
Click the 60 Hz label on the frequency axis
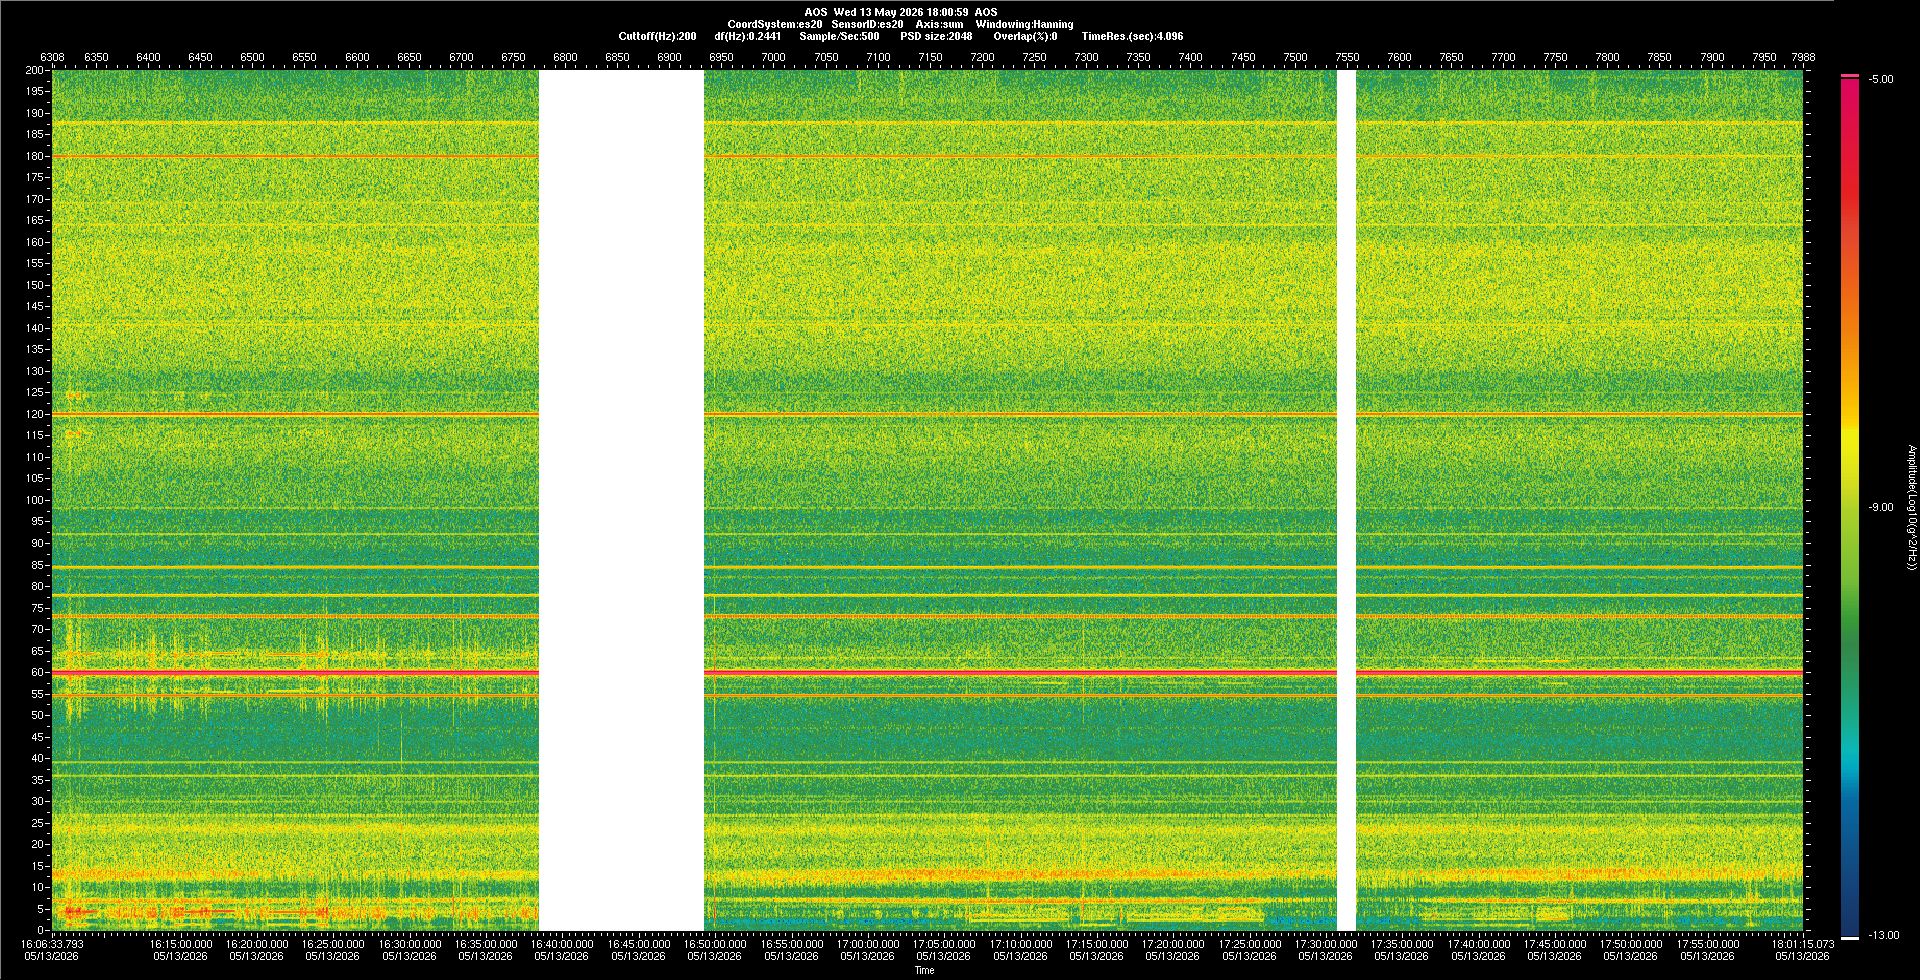pyautogui.click(x=38, y=672)
